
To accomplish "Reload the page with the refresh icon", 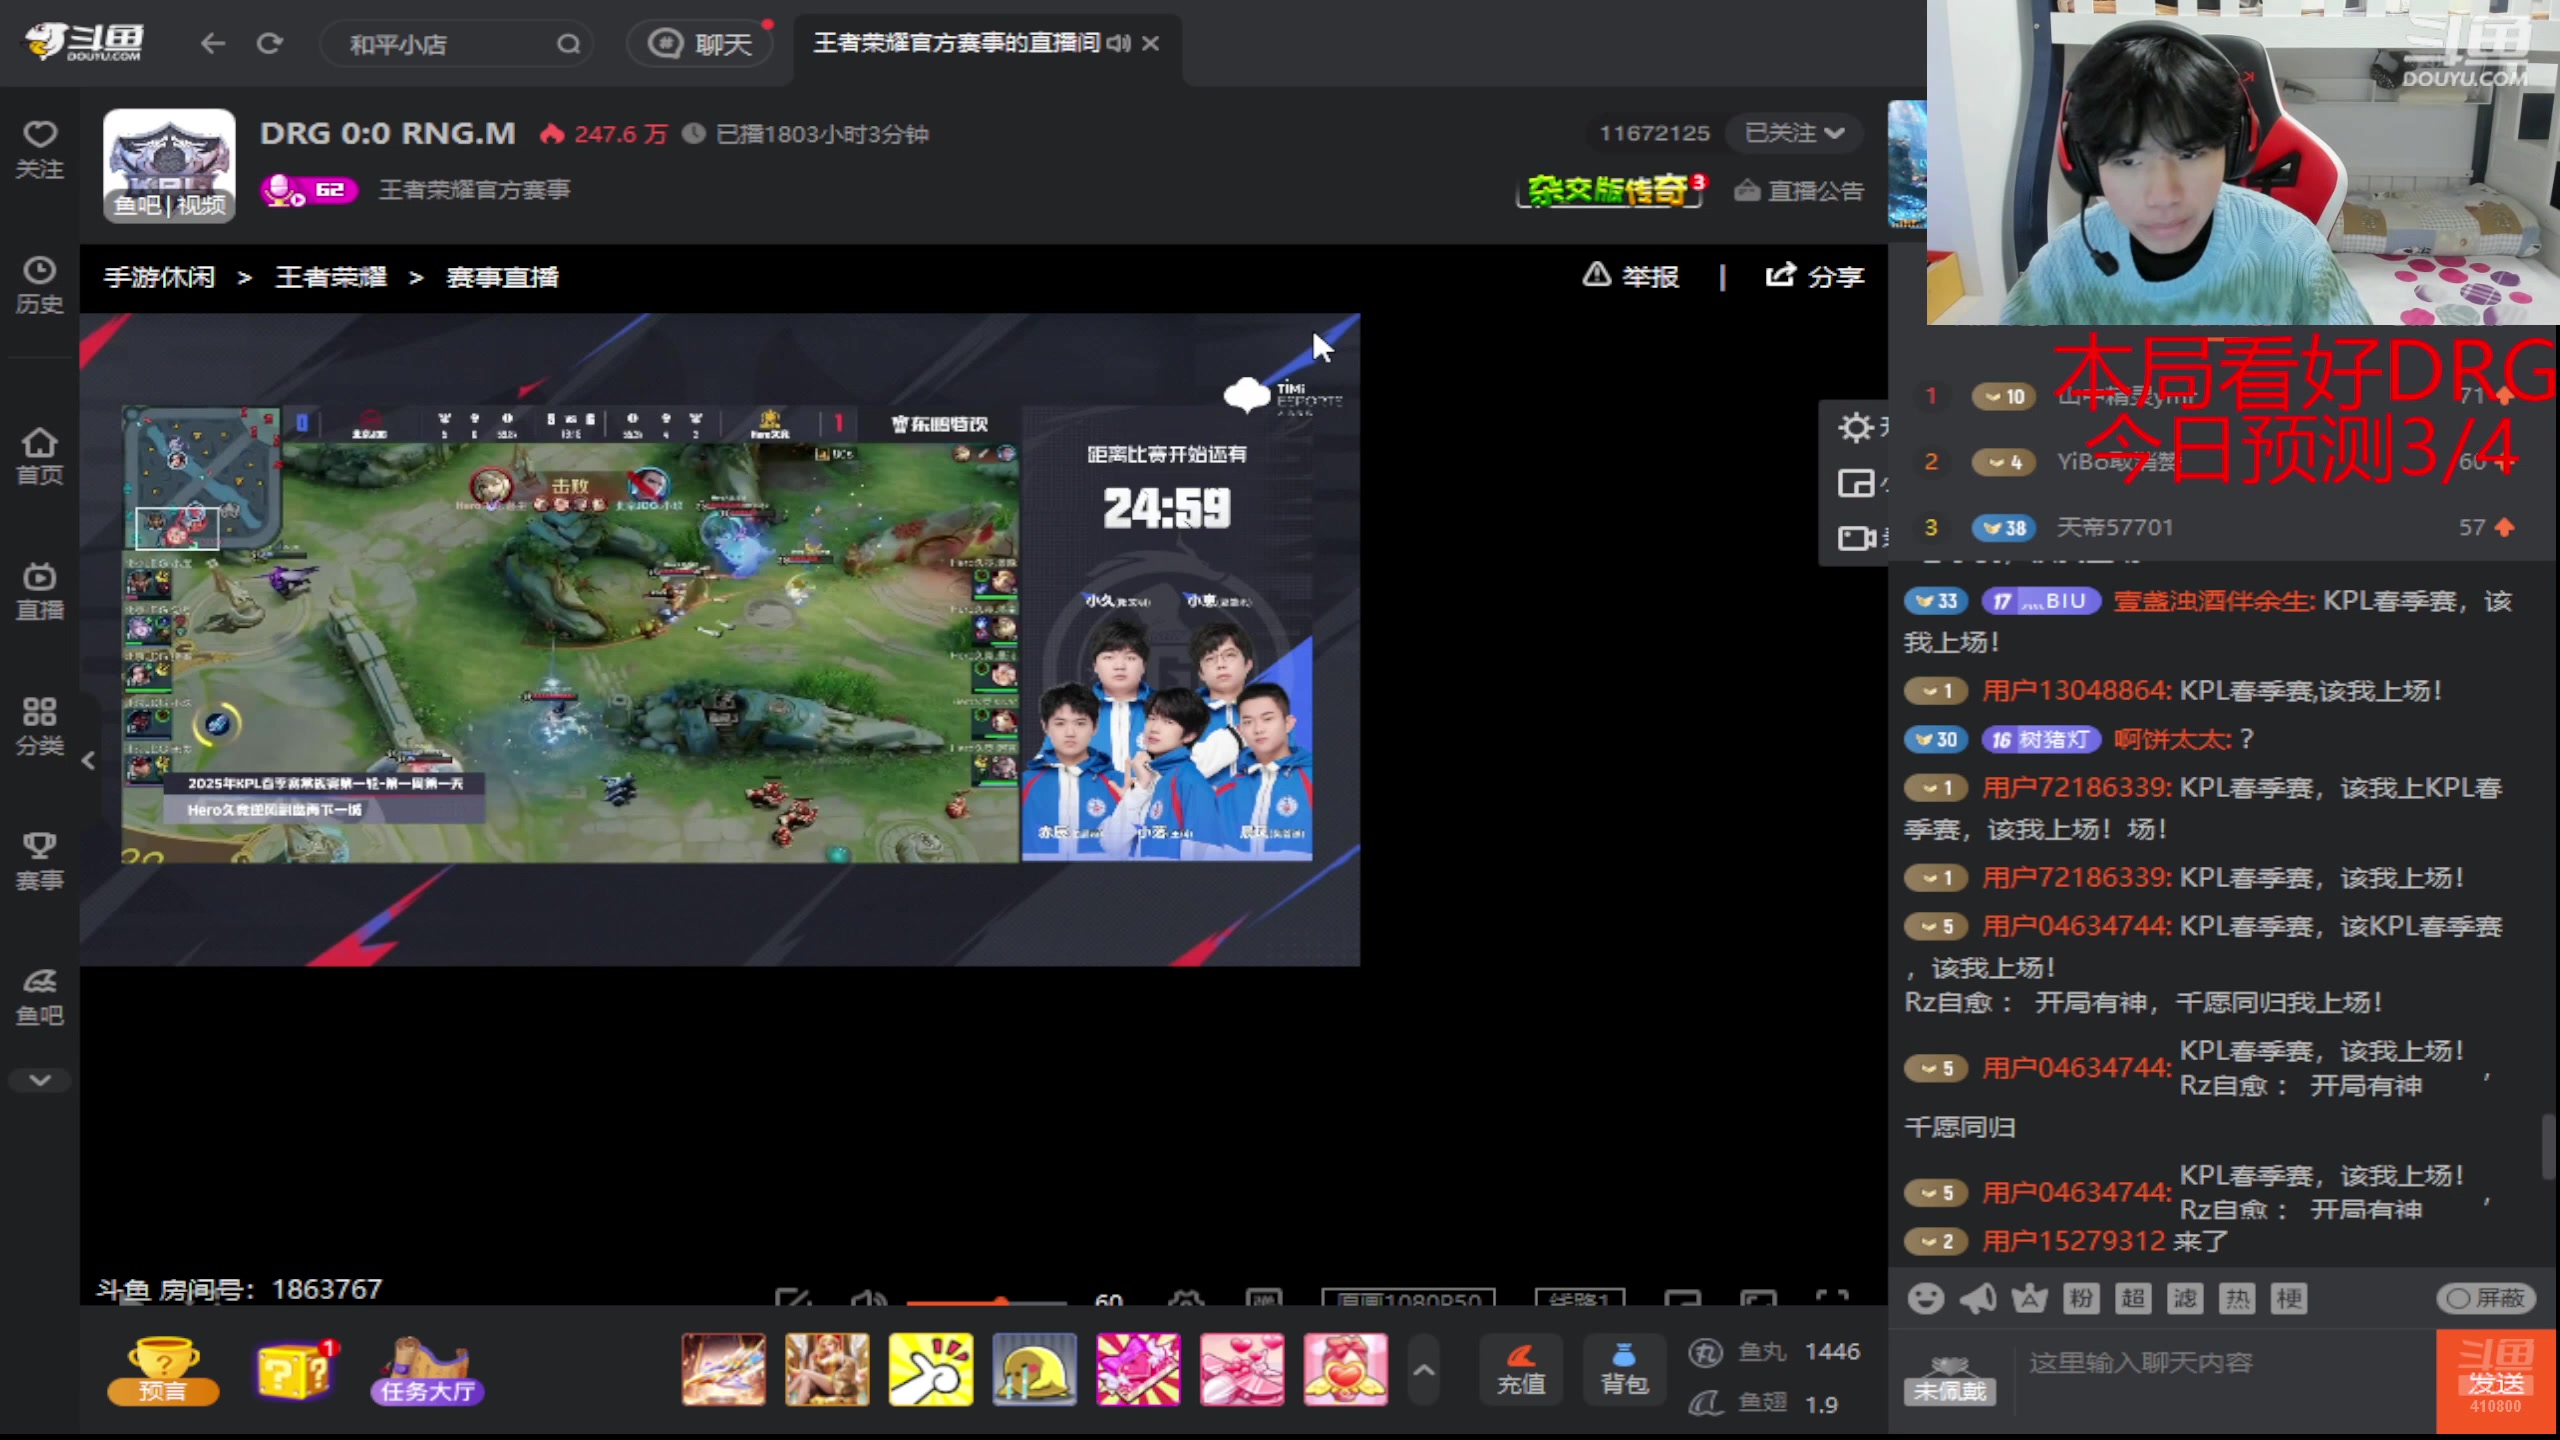I will (270, 43).
